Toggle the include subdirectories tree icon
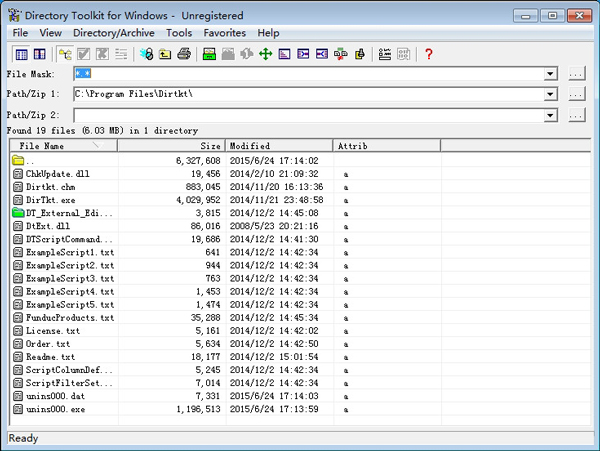Image resolution: width=600 pixels, height=451 pixels. click(65, 54)
